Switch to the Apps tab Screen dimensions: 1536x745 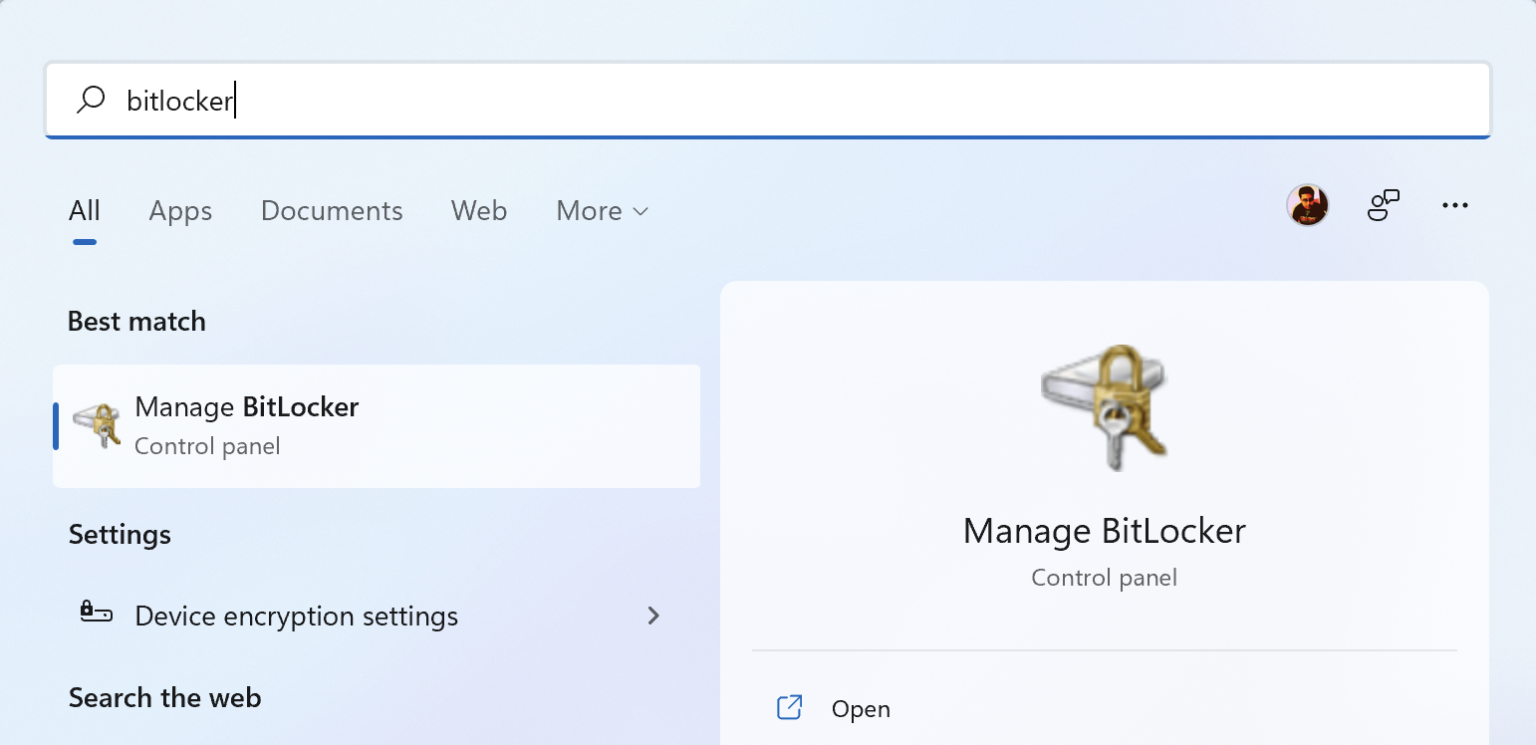click(x=180, y=210)
